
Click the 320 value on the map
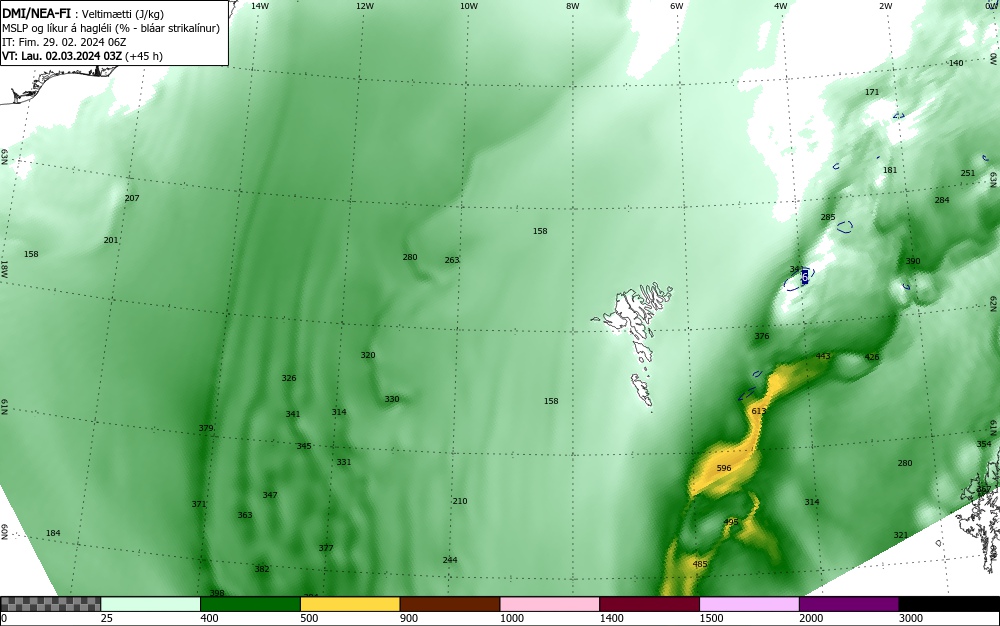[x=368, y=355]
